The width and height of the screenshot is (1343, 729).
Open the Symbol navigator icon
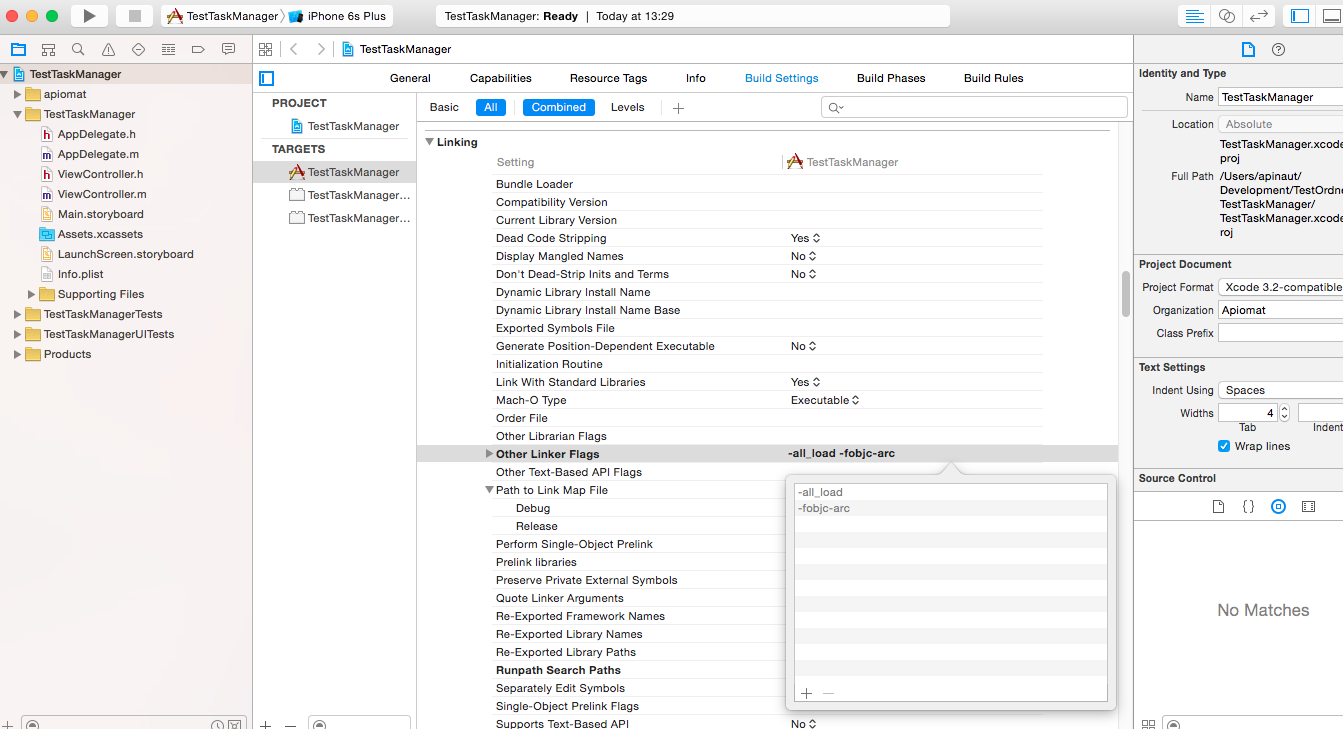(x=48, y=49)
